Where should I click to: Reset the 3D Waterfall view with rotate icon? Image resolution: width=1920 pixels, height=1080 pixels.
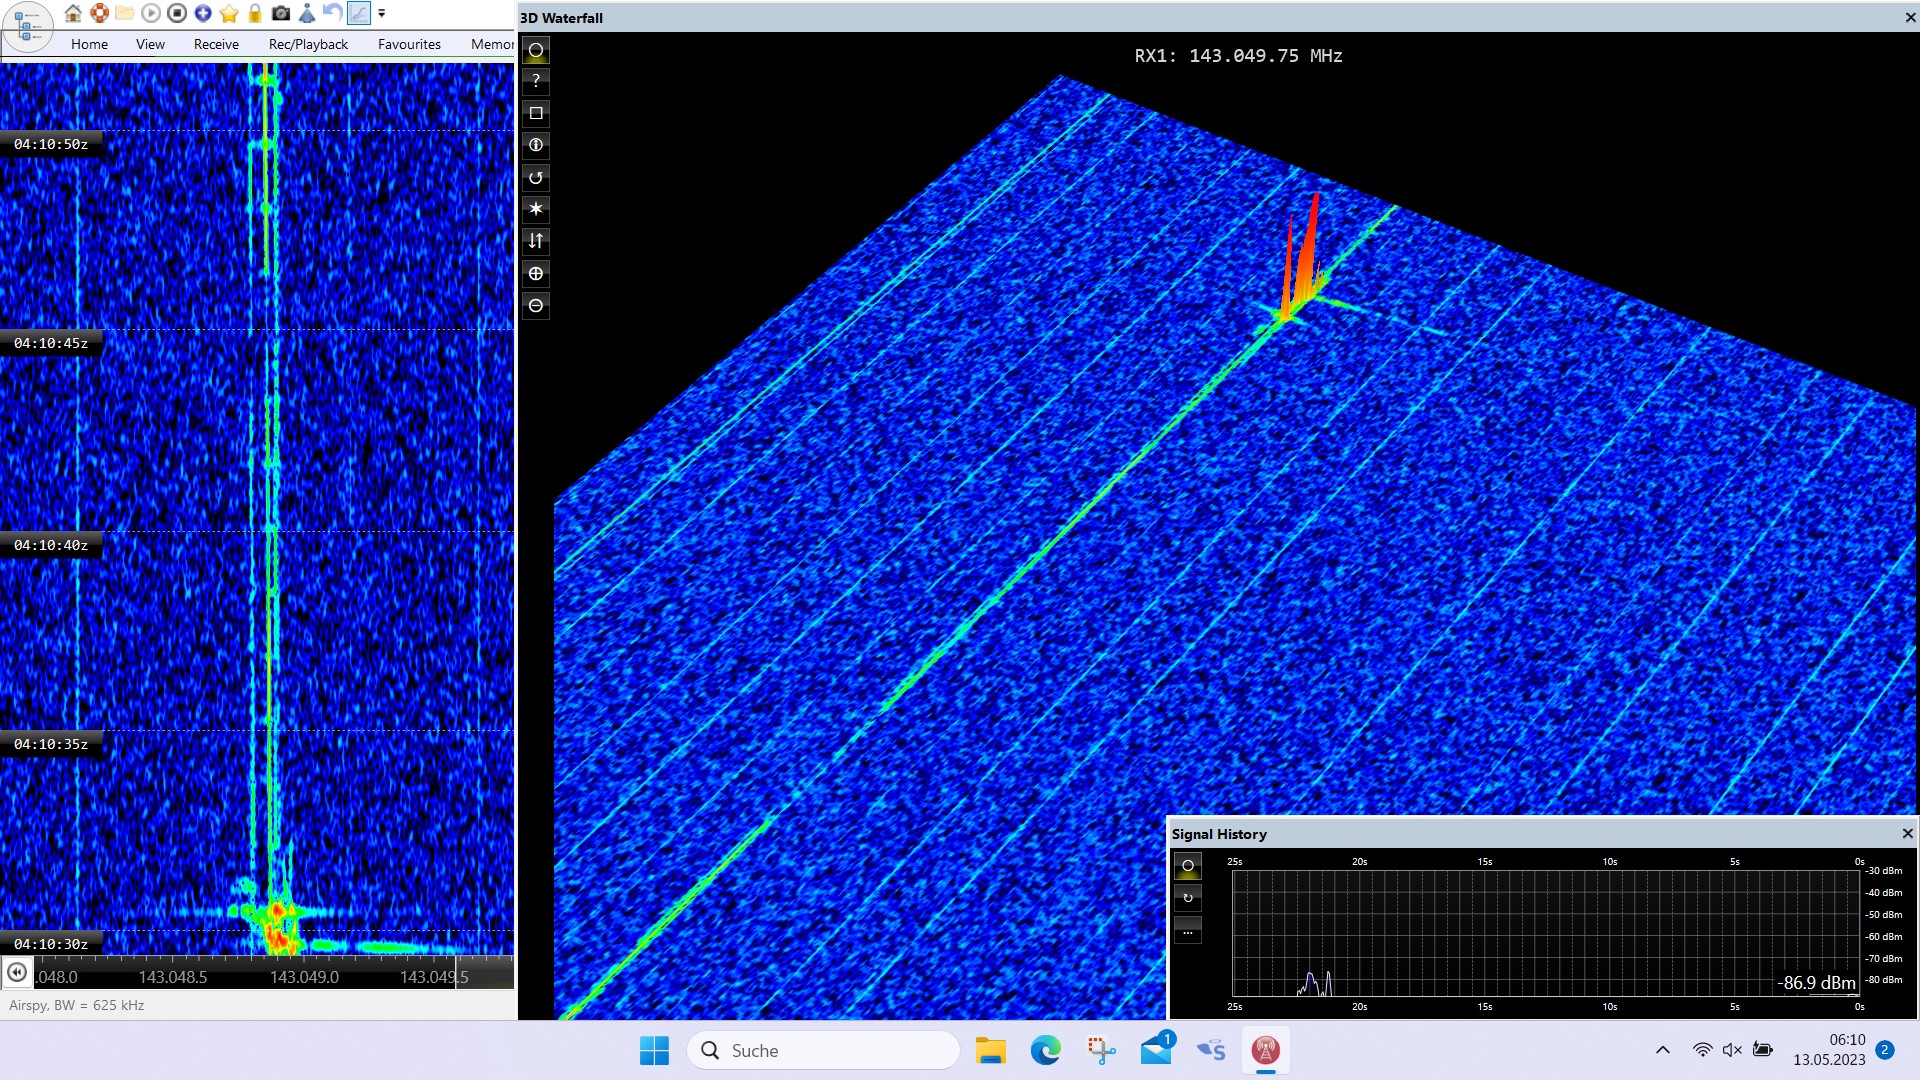click(536, 177)
